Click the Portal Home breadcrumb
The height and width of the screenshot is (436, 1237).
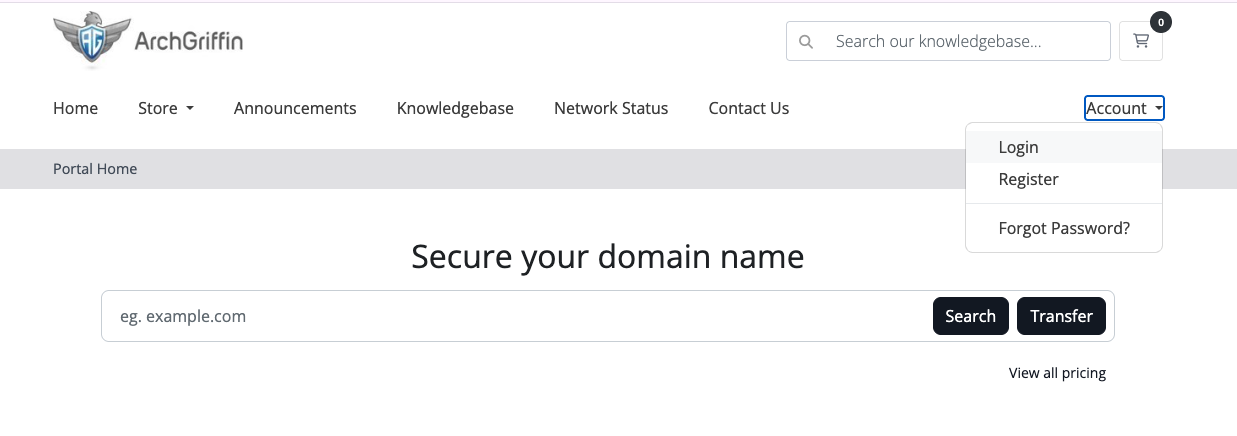pyautogui.click(x=95, y=169)
